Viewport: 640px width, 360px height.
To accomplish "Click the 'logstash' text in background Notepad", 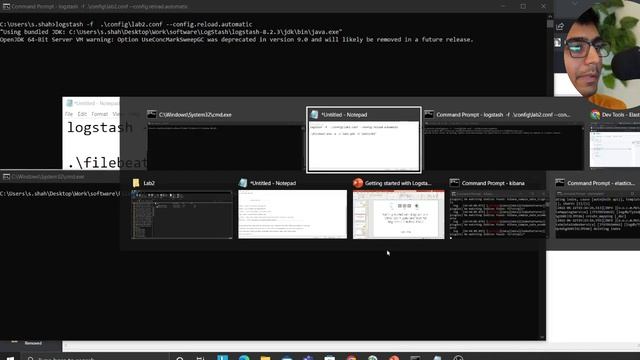I will click(x=100, y=128).
